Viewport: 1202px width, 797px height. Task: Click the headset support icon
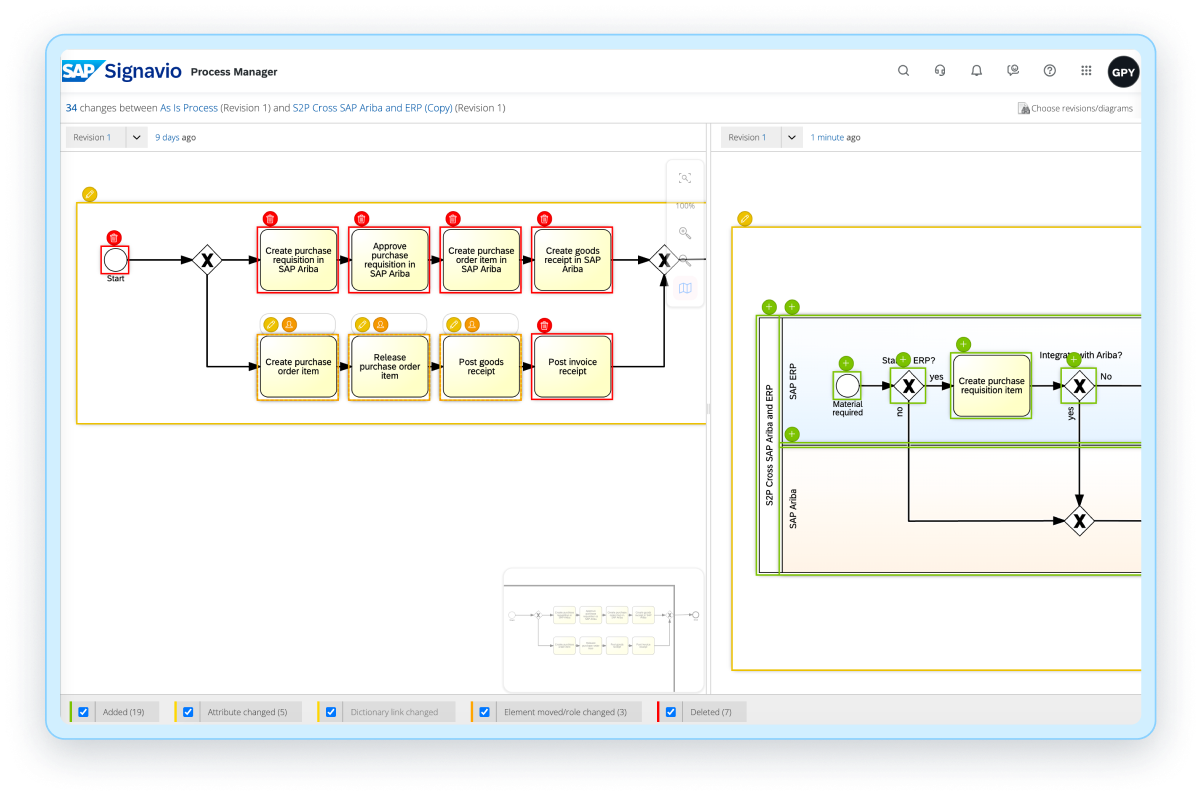[940, 71]
